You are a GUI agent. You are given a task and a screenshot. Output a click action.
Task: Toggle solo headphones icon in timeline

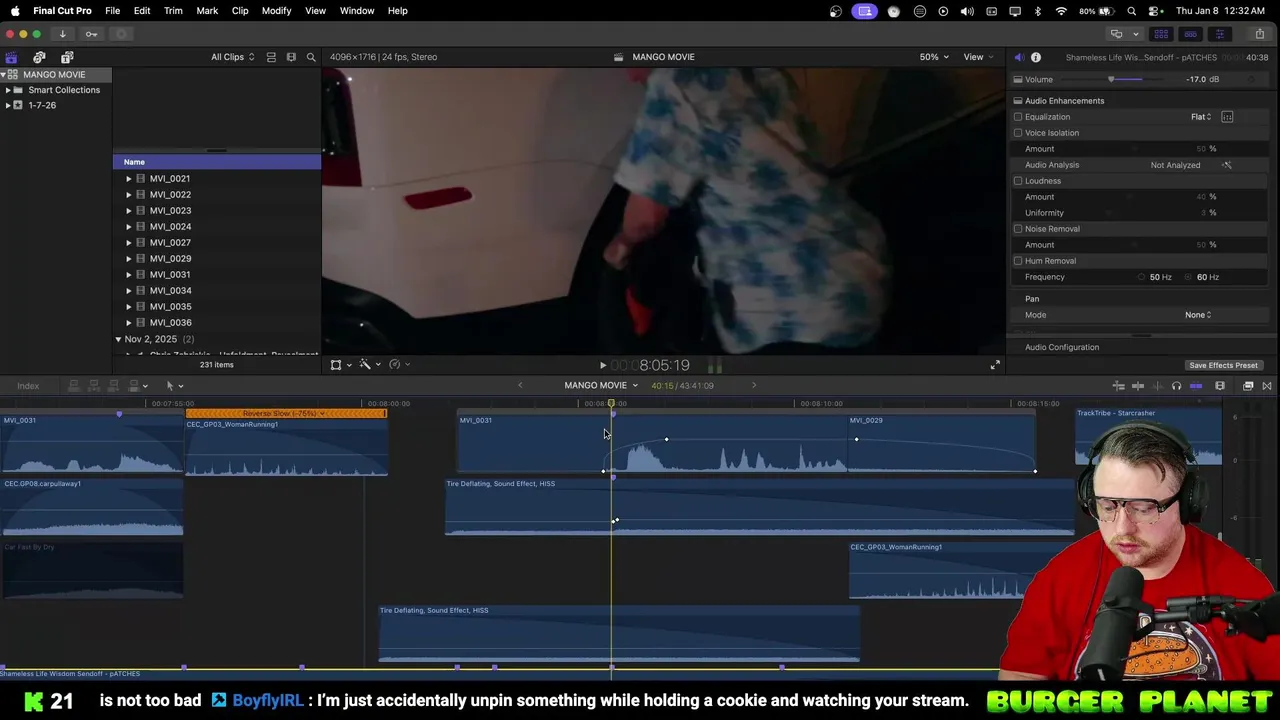pyautogui.click(x=1176, y=386)
